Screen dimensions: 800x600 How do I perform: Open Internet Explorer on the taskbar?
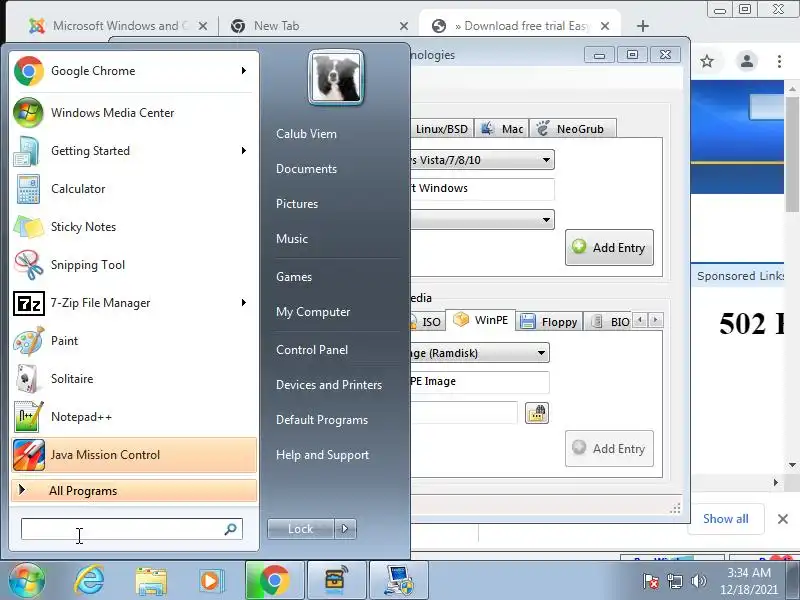click(89, 581)
